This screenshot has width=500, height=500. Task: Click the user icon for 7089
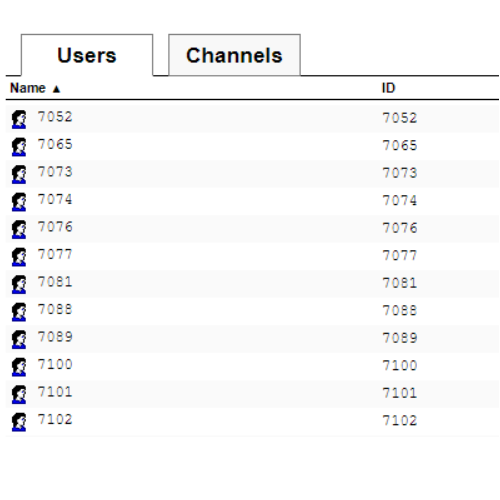(19, 339)
